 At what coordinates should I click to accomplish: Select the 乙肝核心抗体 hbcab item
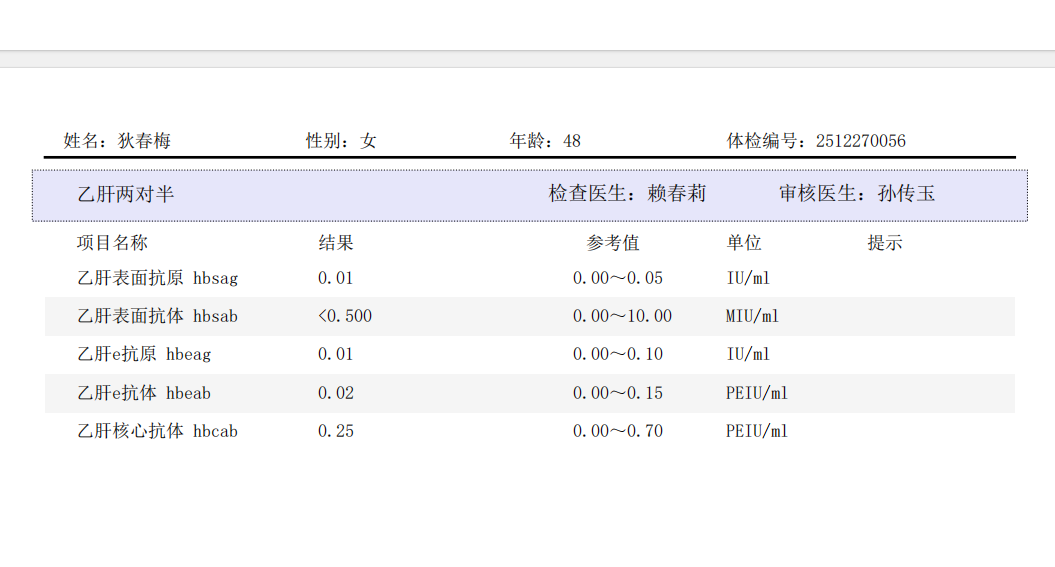tap(158, 431)
